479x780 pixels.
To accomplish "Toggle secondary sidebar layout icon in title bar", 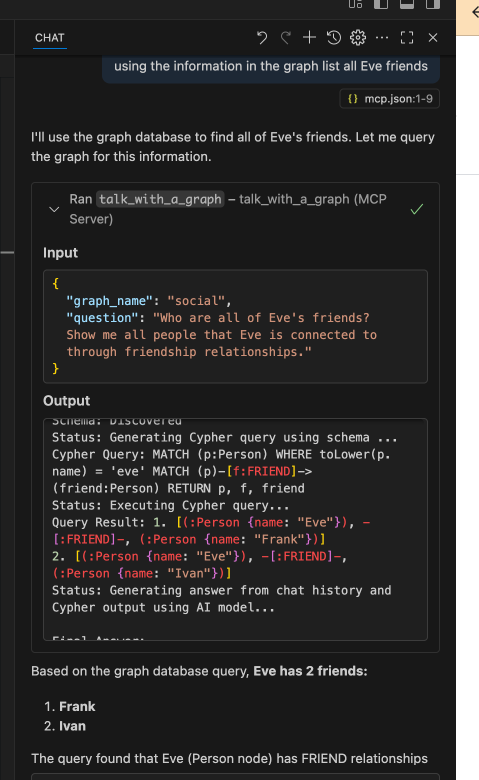I will [433, 4].
